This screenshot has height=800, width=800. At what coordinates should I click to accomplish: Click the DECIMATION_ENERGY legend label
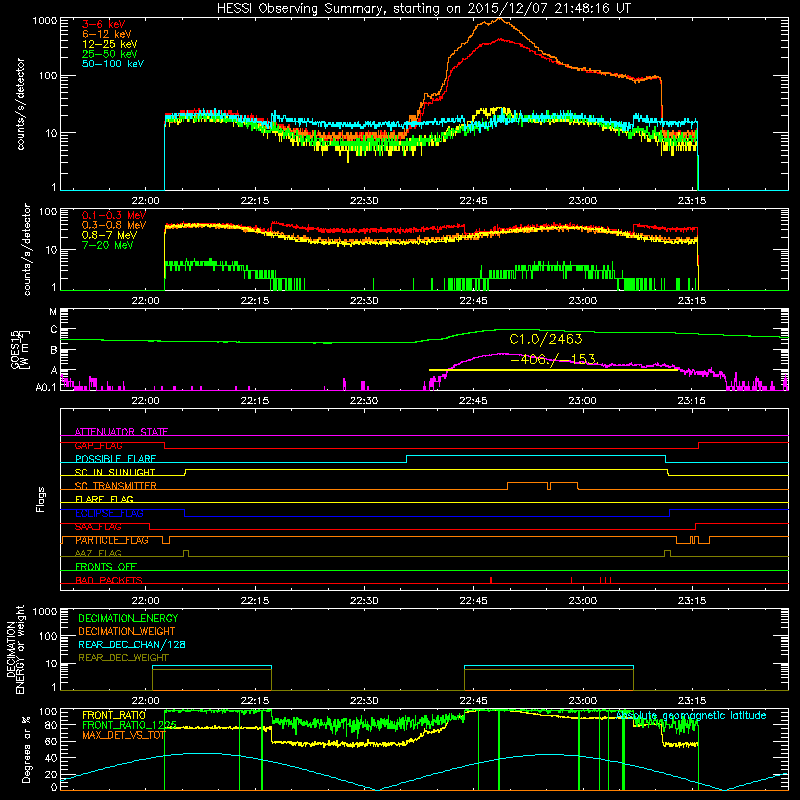point(128,618)
